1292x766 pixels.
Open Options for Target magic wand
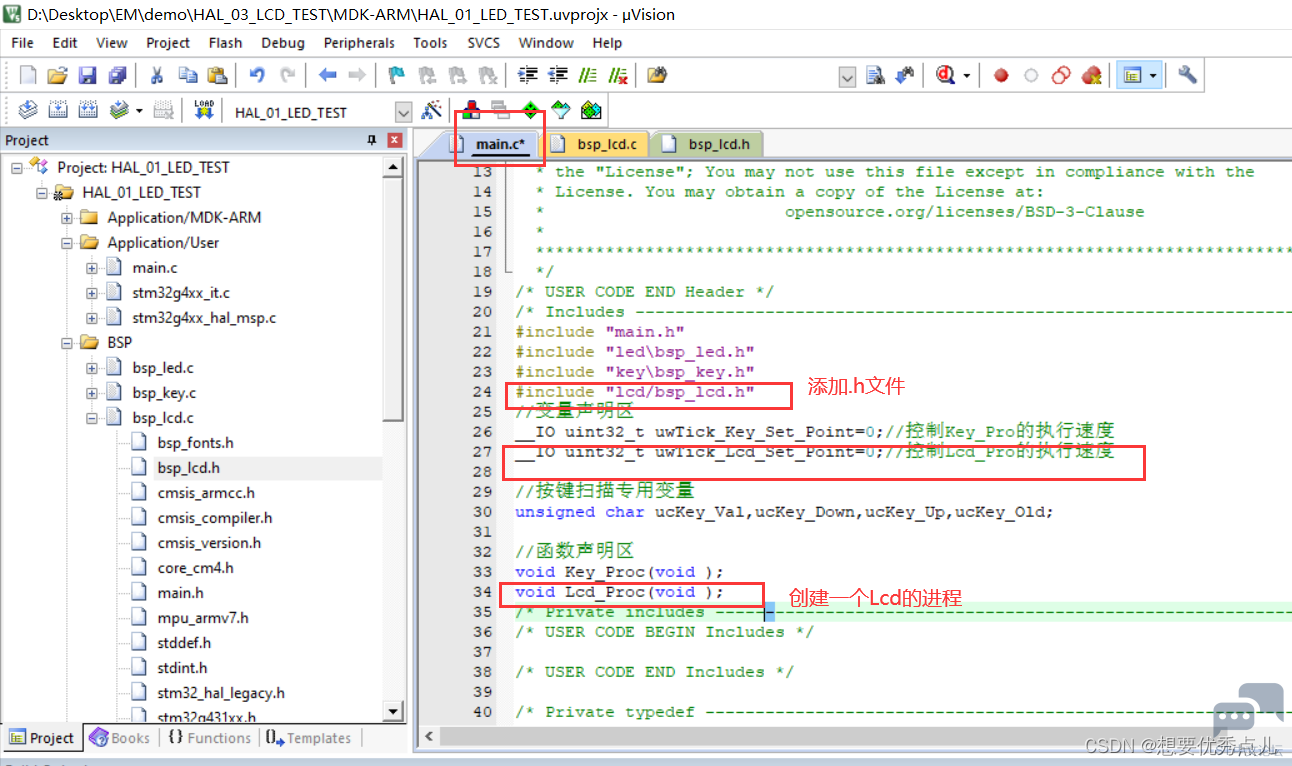click(432, 110)
